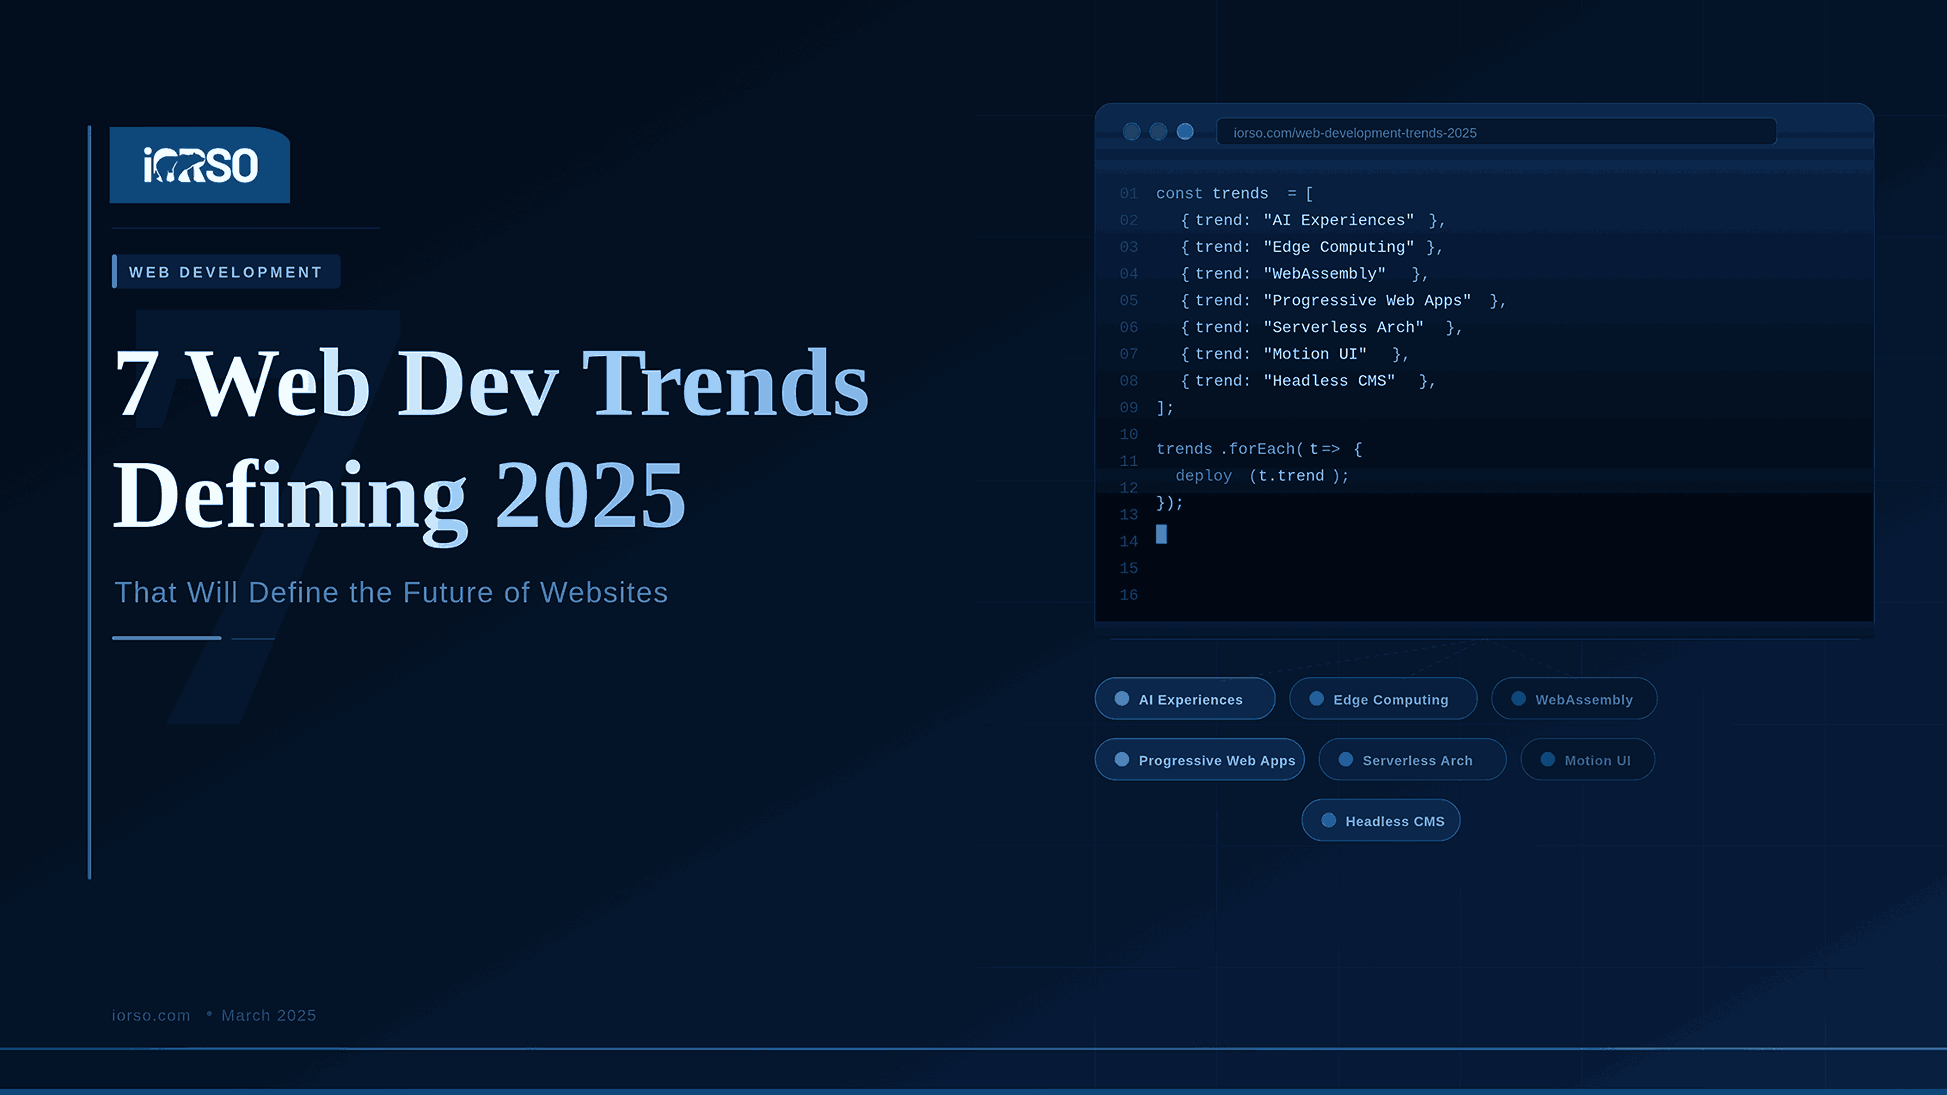
Task: Click the dot inside Headless CMS pill
Action: (1328, 820)
